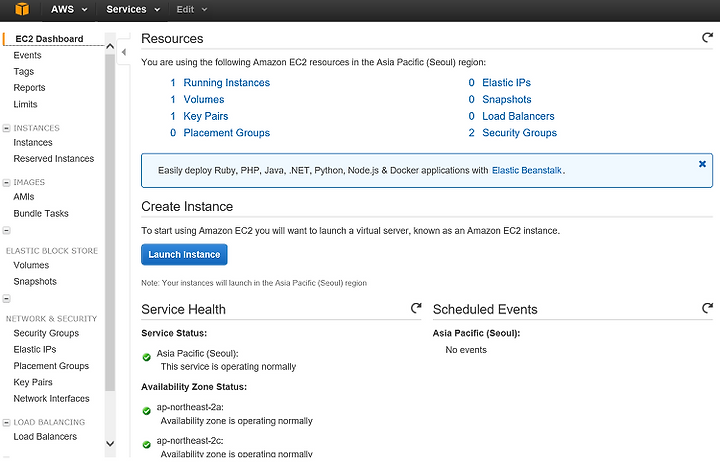Collapse the IMAGES sidebar section
The height and width of the screenshot is (463, 720).
[x=6, y=182]
